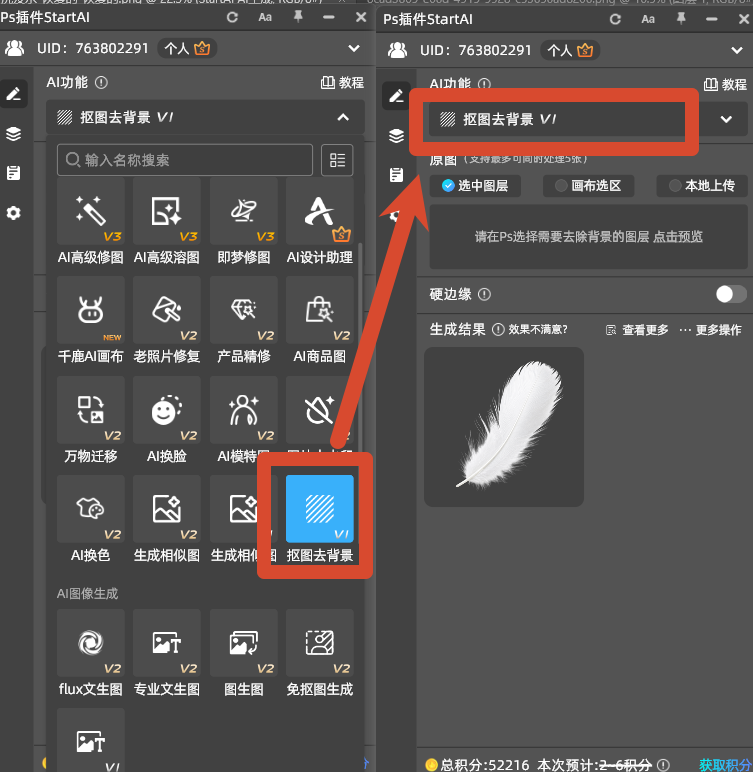Expand the account dropdown in right panel
753x772 pixels.
pyautogui.click(x=737, y=50)
